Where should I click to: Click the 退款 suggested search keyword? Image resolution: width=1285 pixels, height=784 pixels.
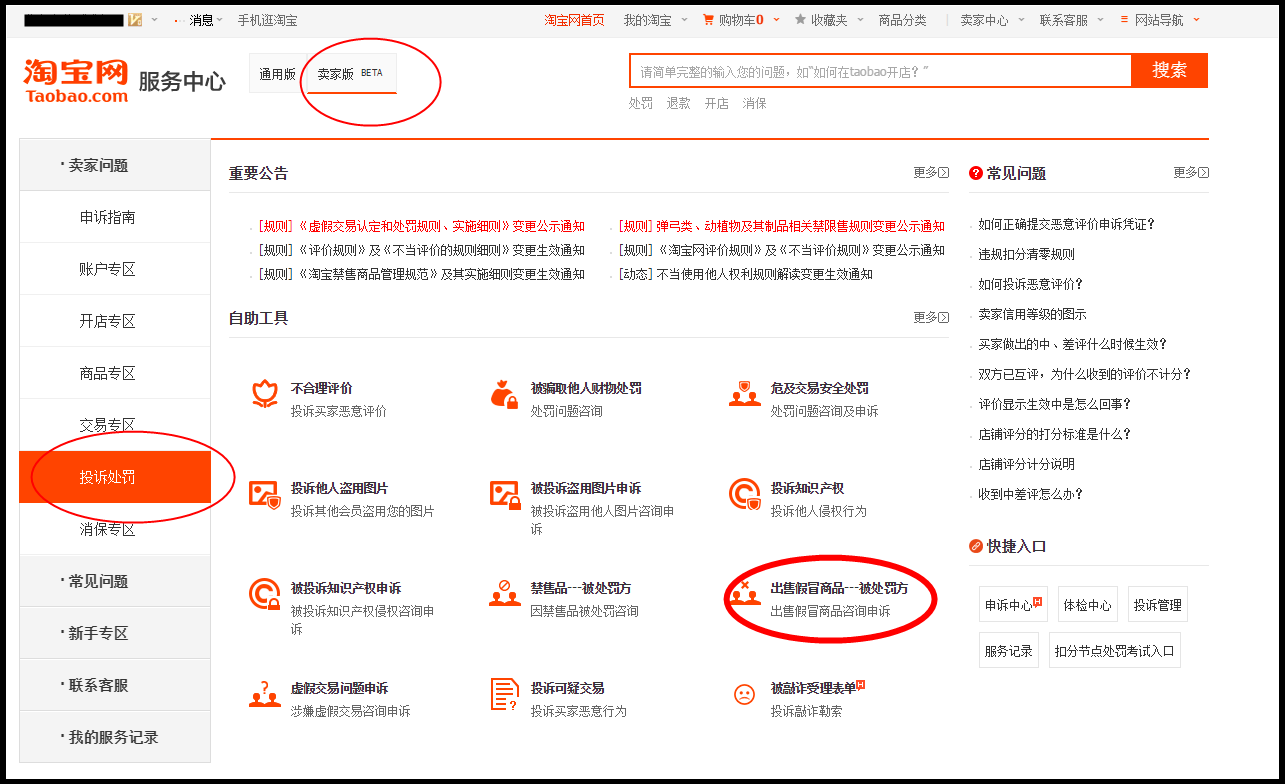(679, 103)
